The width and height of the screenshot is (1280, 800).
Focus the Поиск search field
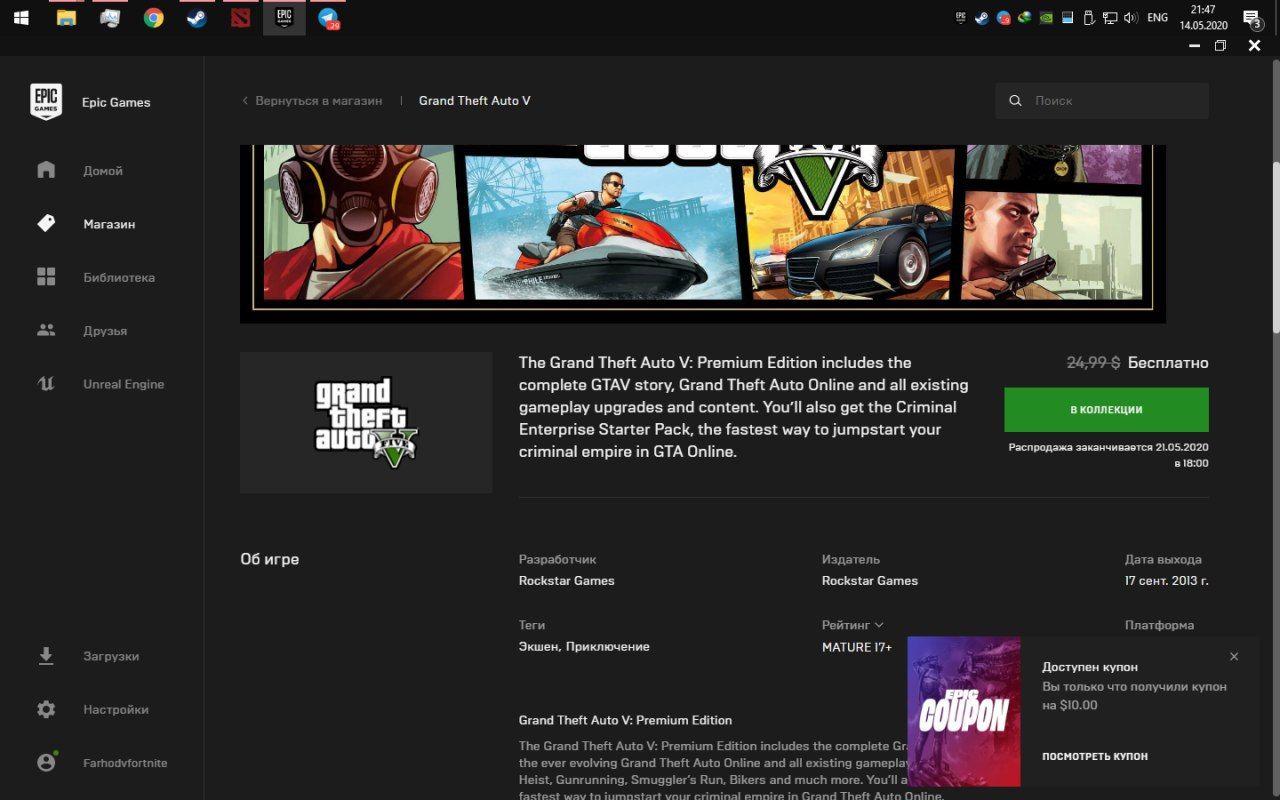(x=1102, y=101)
